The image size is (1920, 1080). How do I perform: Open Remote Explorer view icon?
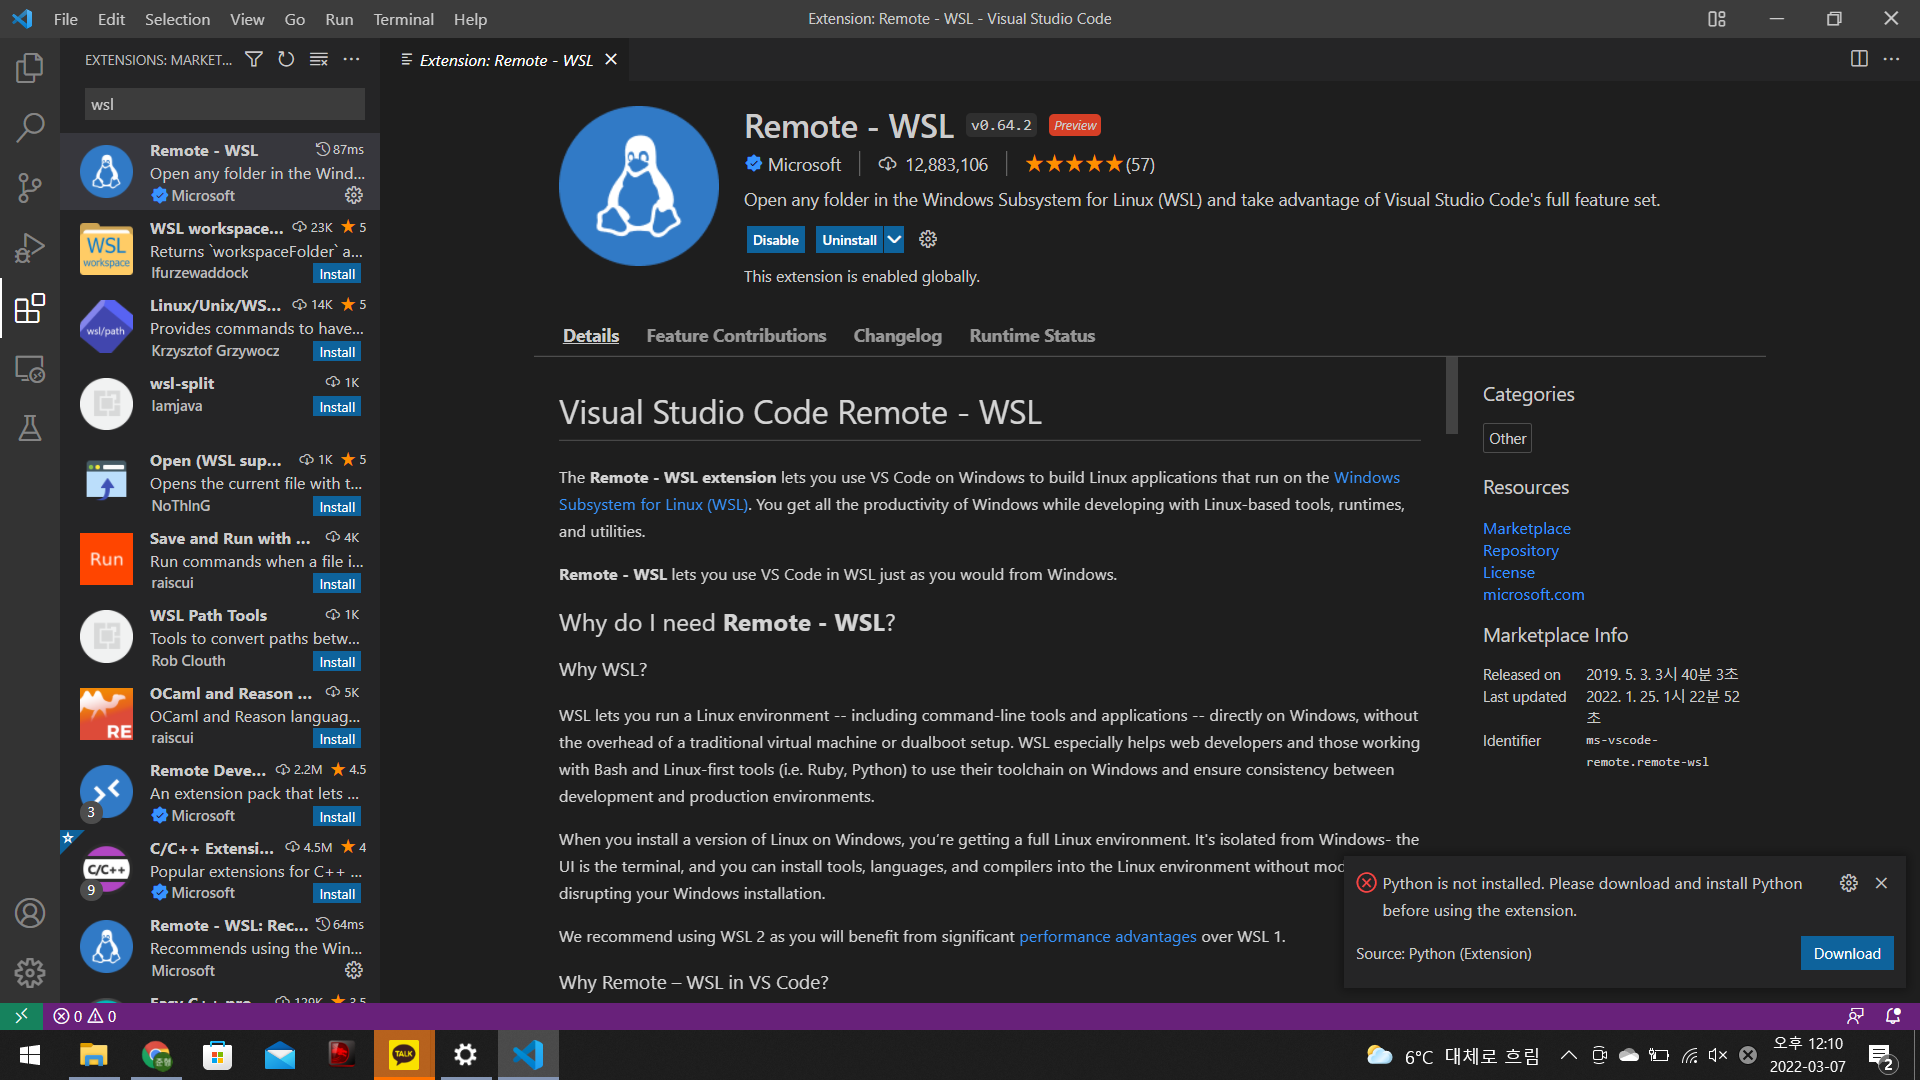[x=30, y=370]
